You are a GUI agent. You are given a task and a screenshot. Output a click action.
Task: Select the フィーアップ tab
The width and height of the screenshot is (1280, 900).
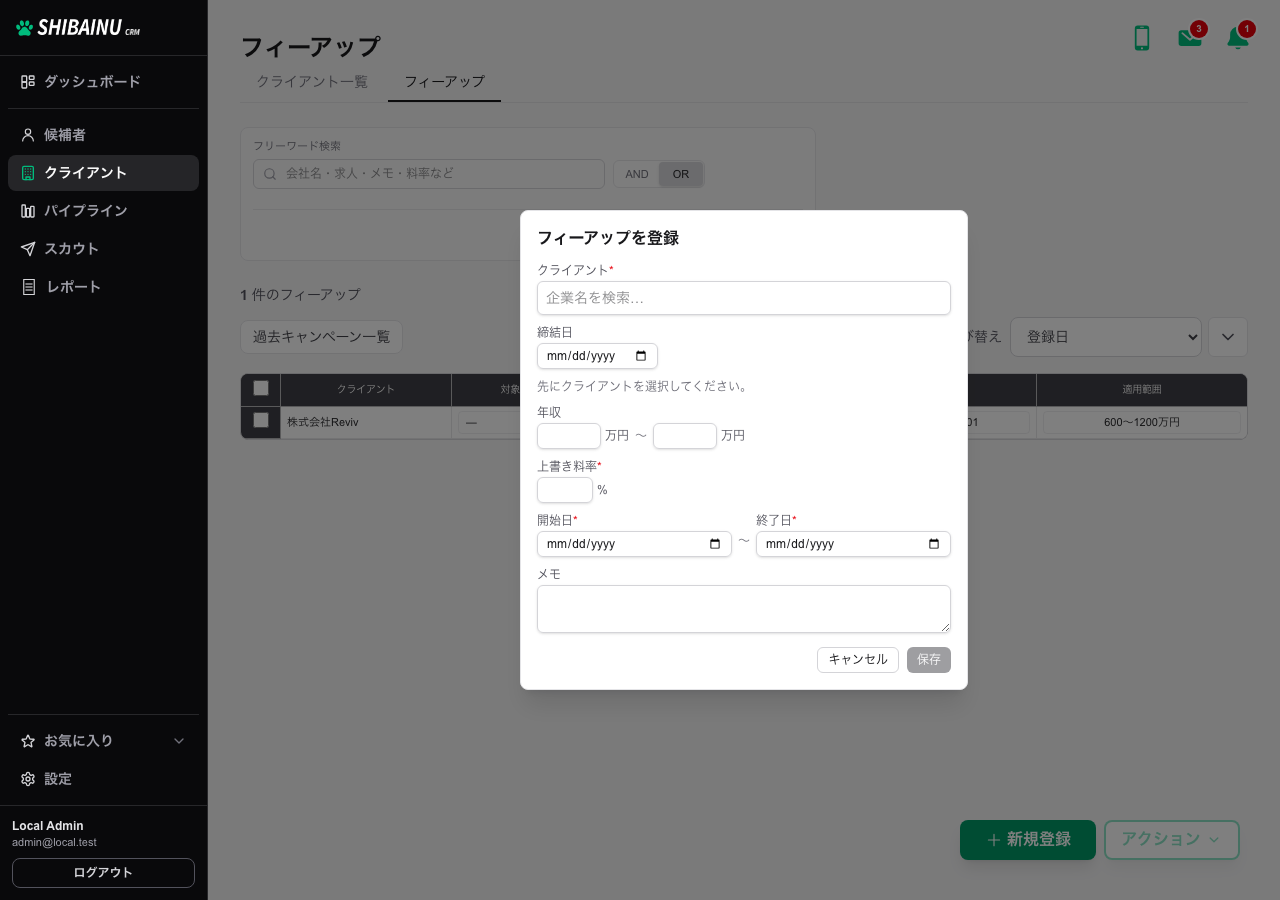click(x=444, y=82)
